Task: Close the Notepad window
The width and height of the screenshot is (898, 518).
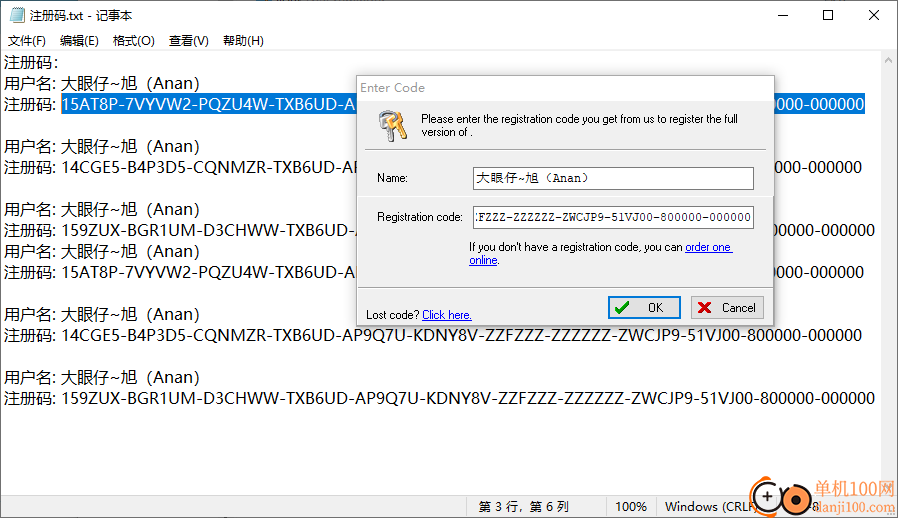Action: (874, 15)
